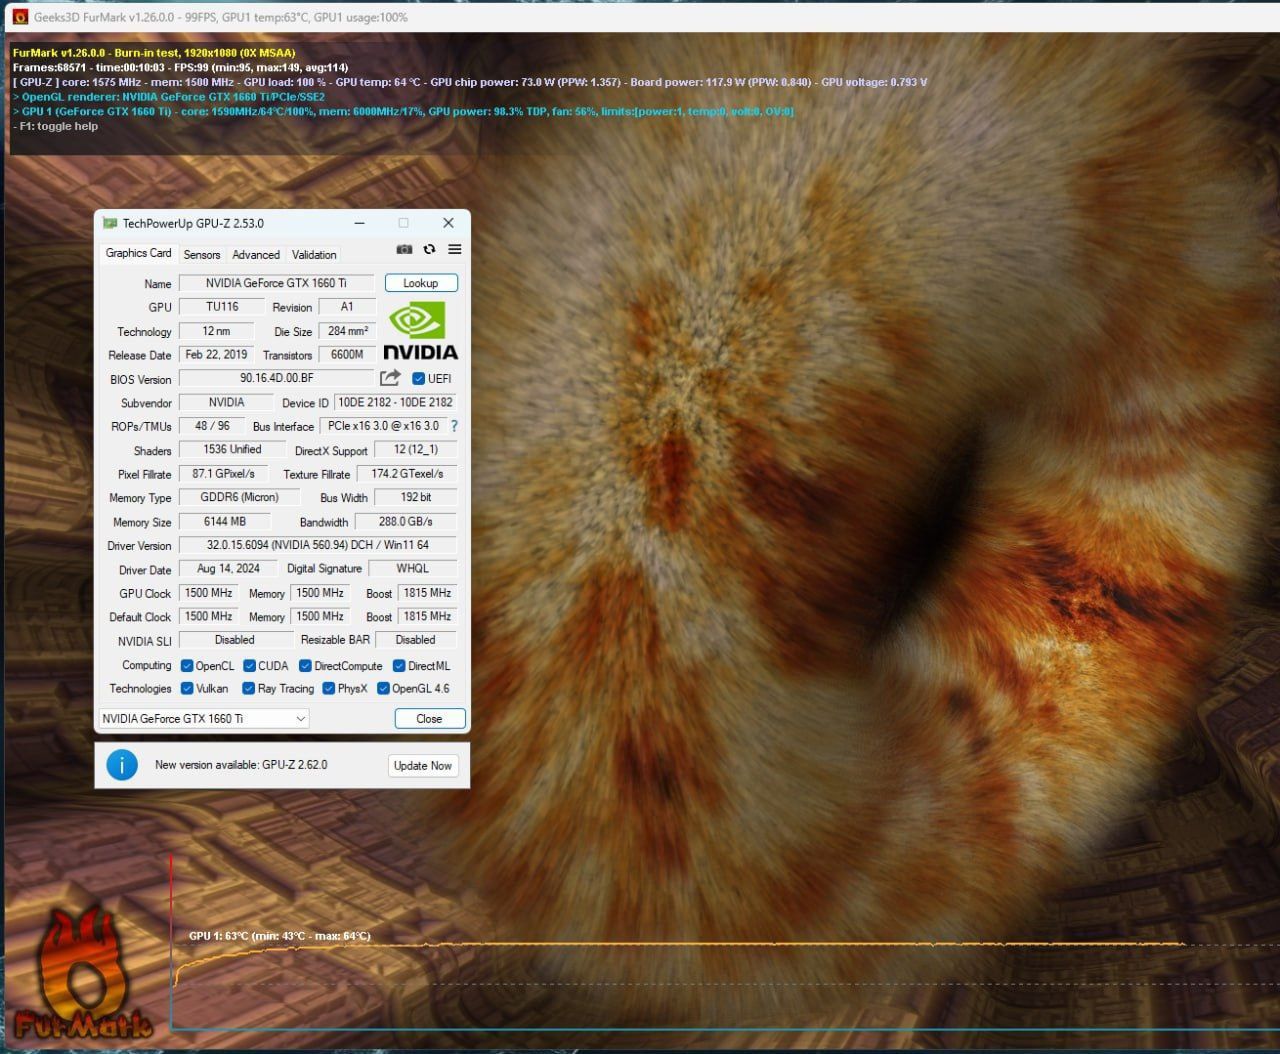Image resolution: width=1280 pixels, height=1054 pixels.
Task: Click the Revision field showing A1
Action: pos(347,307)
